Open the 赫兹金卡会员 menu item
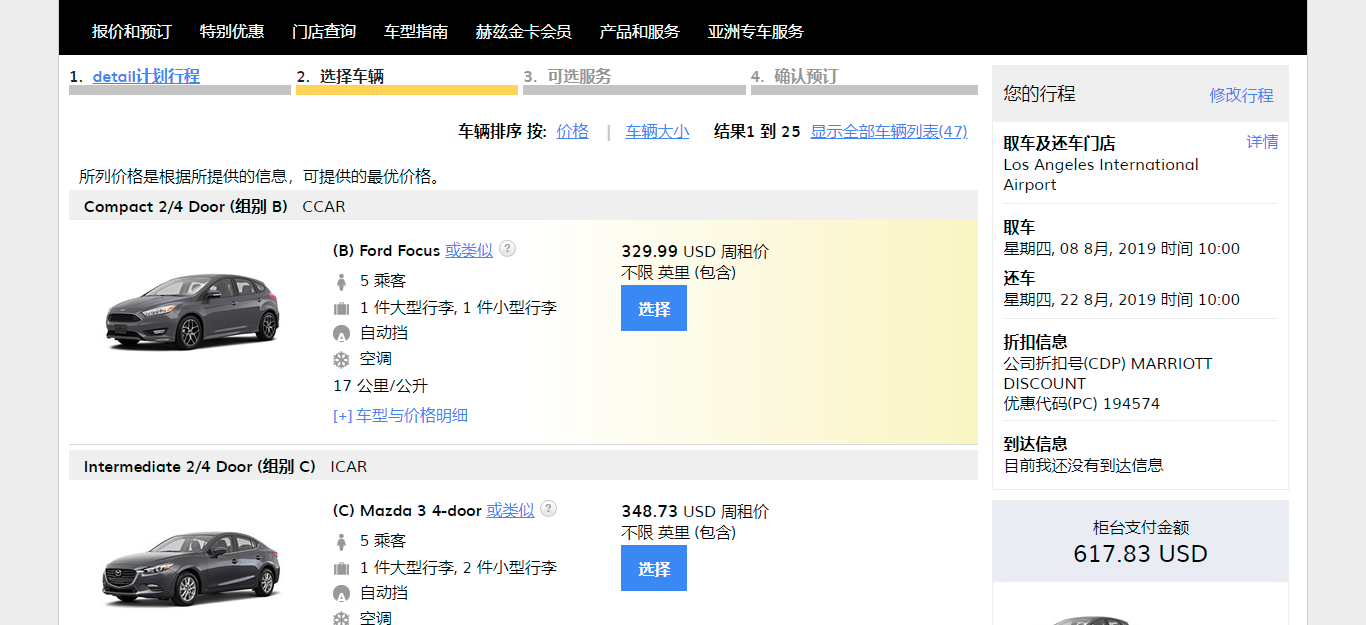The width and height of the screenshot is (1366, 625). 523,31
